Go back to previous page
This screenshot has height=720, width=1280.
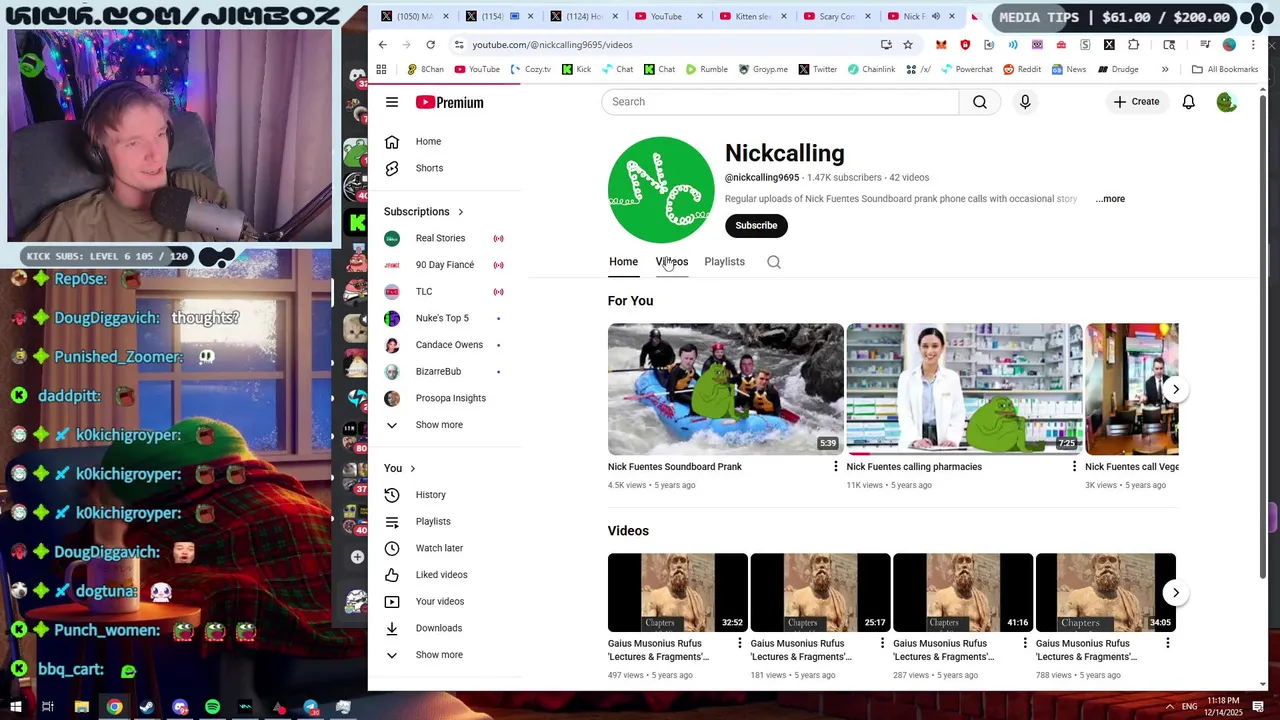[382, 45]
